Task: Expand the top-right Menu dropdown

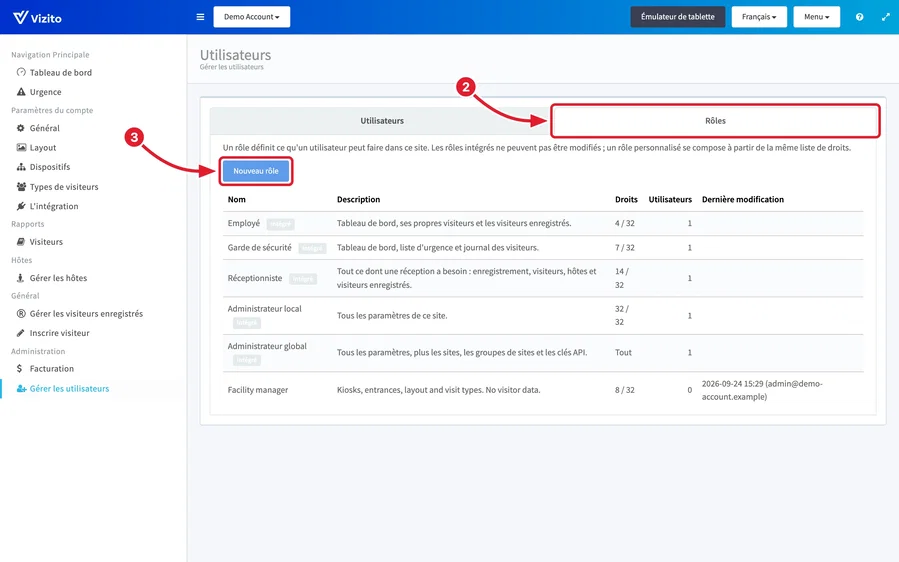Action: pos(816,17)
